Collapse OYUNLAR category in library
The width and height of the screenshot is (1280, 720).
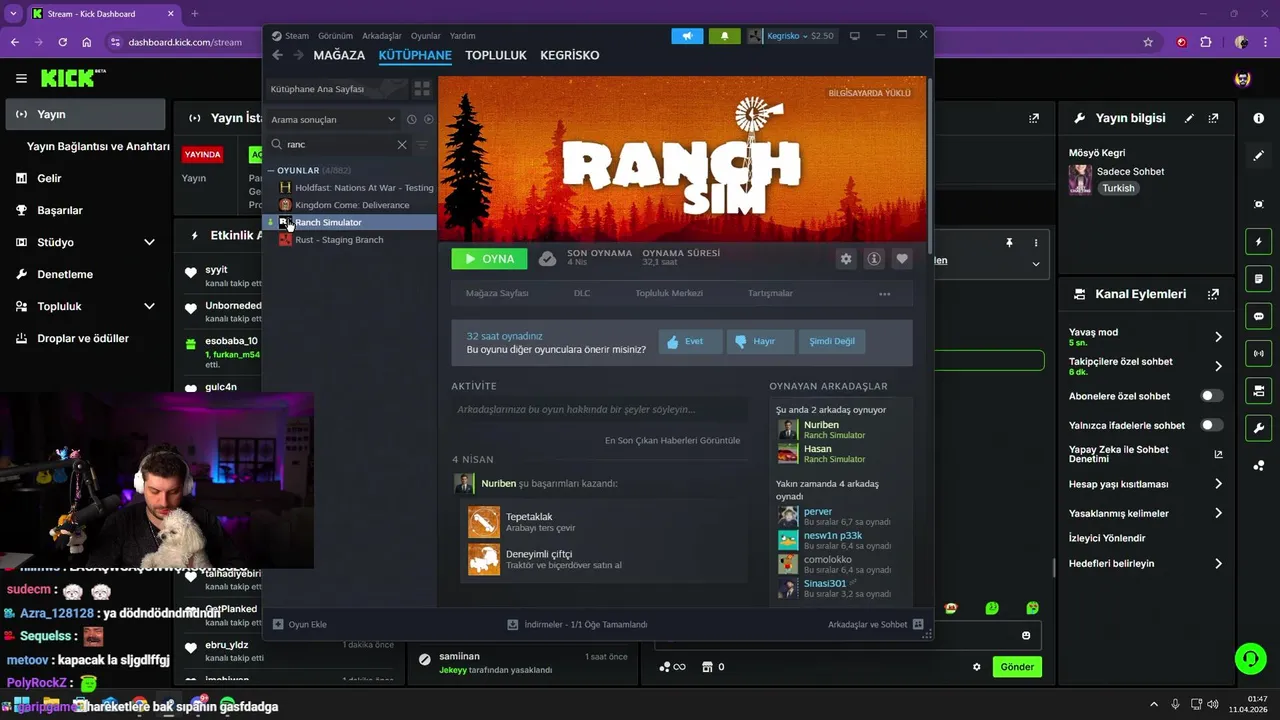[x=270, y=171]
